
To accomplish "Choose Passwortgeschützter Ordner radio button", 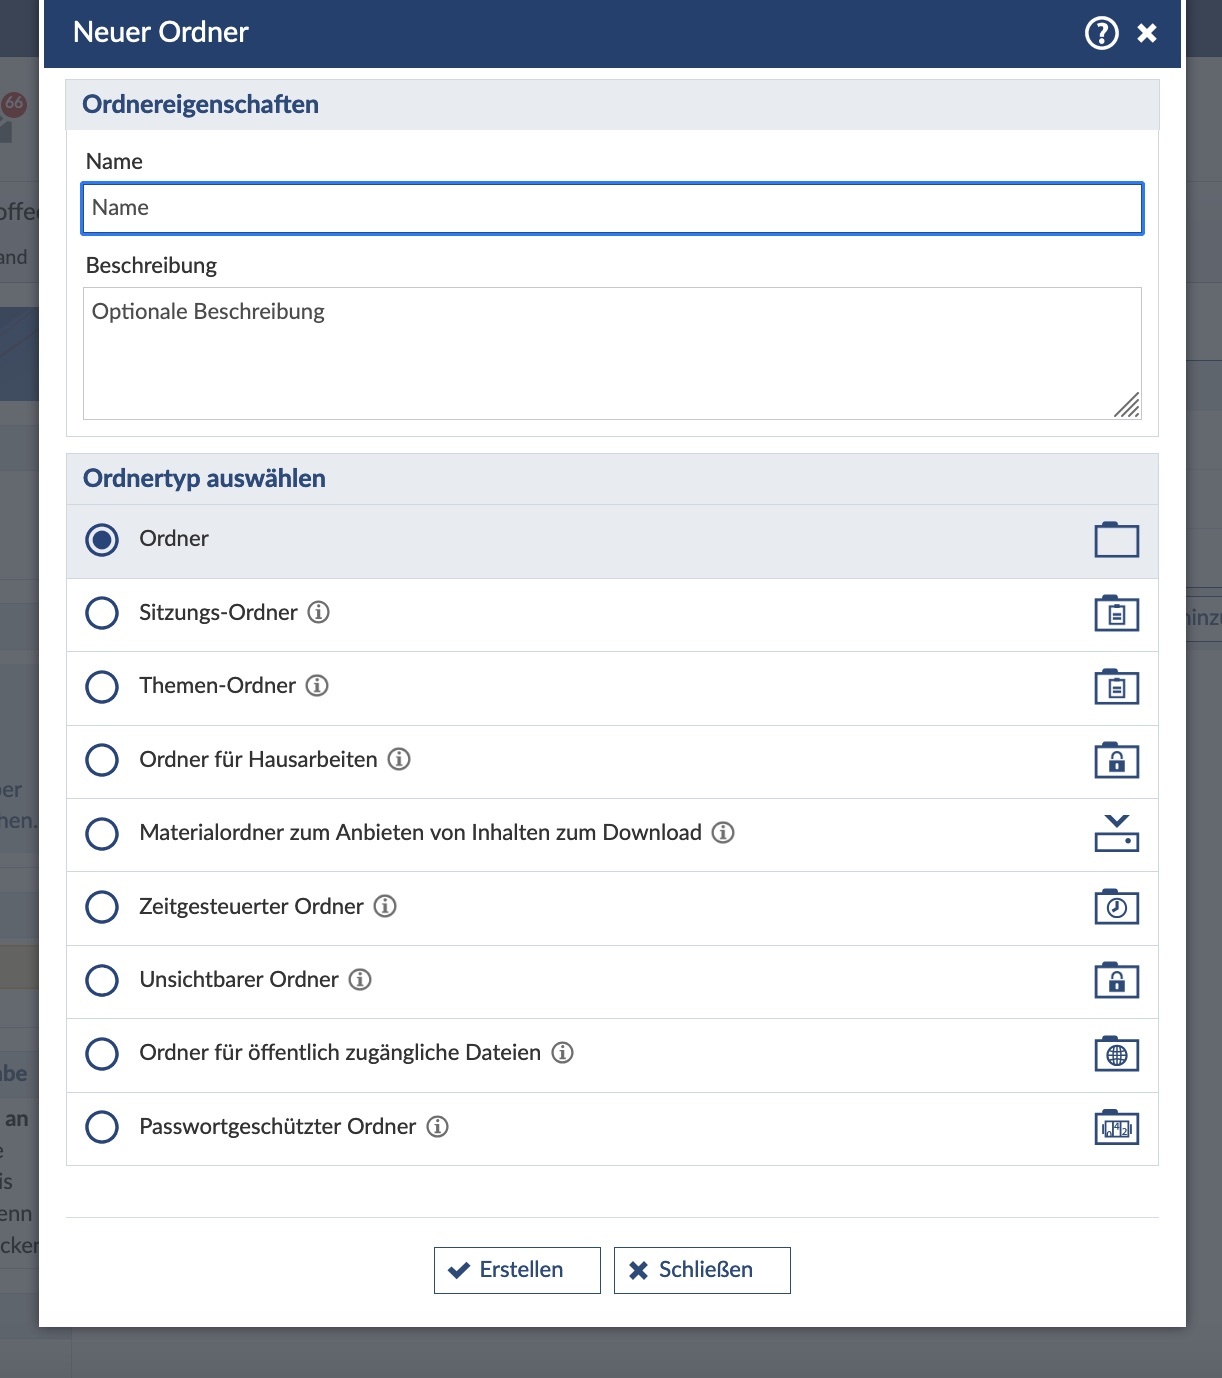I will [102, 1127].
